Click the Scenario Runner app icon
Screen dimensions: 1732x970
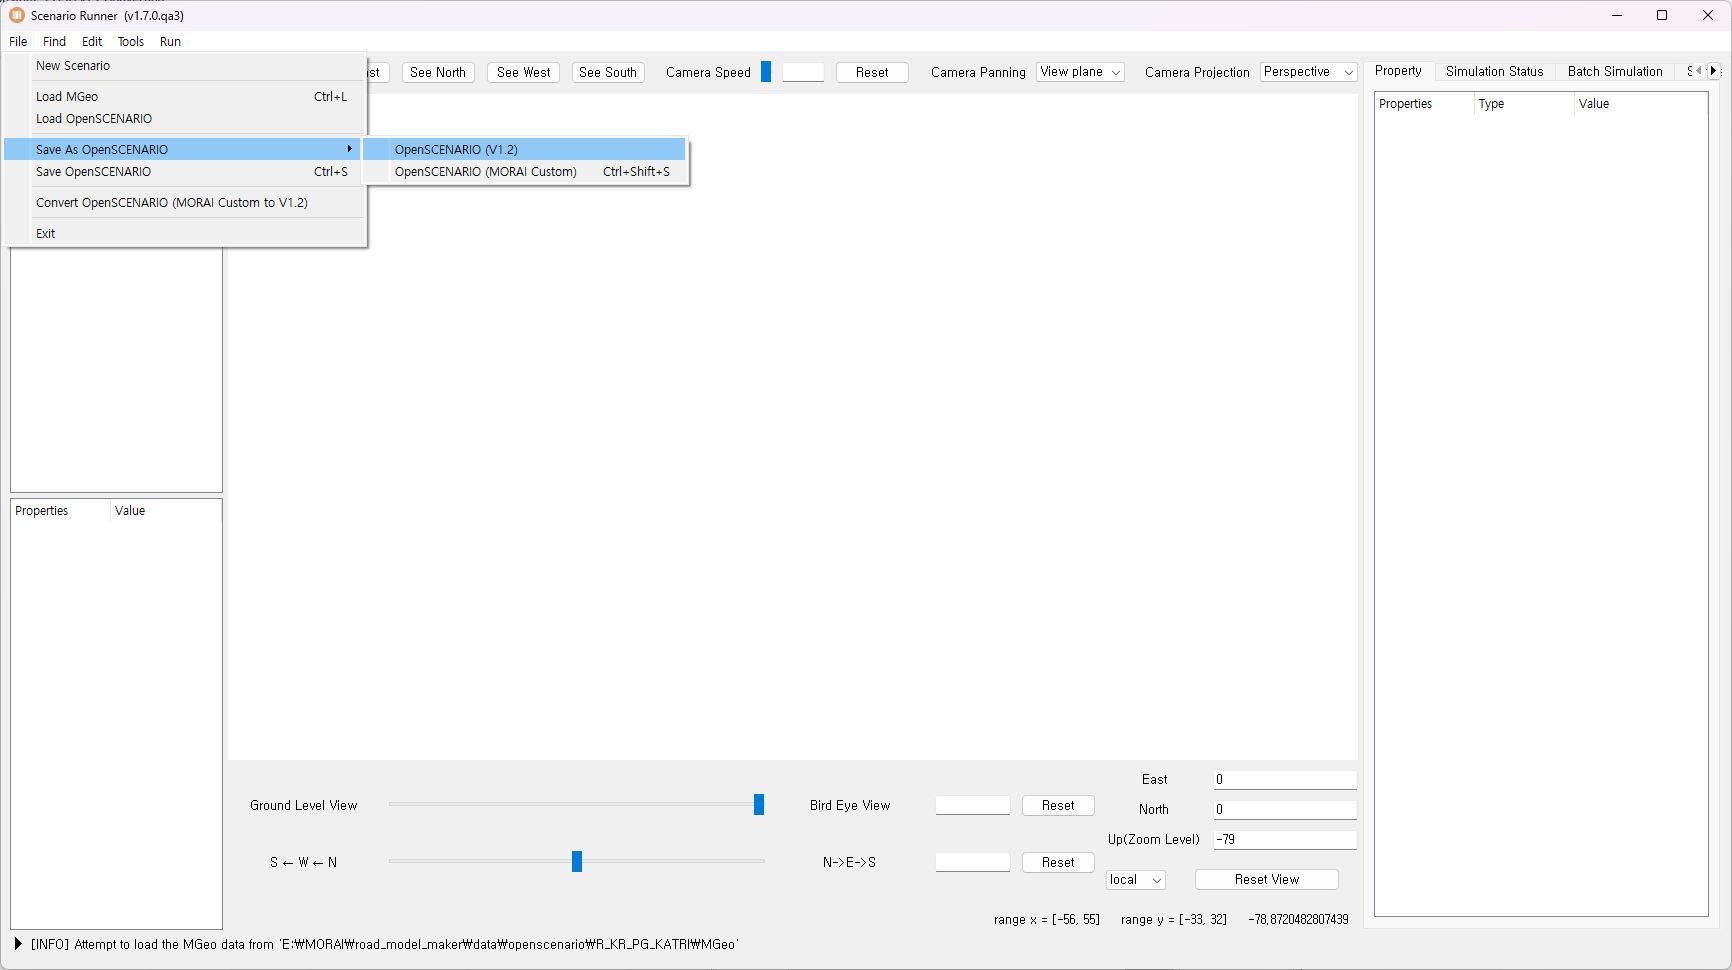pyautogui.click(x=16, y=16)
